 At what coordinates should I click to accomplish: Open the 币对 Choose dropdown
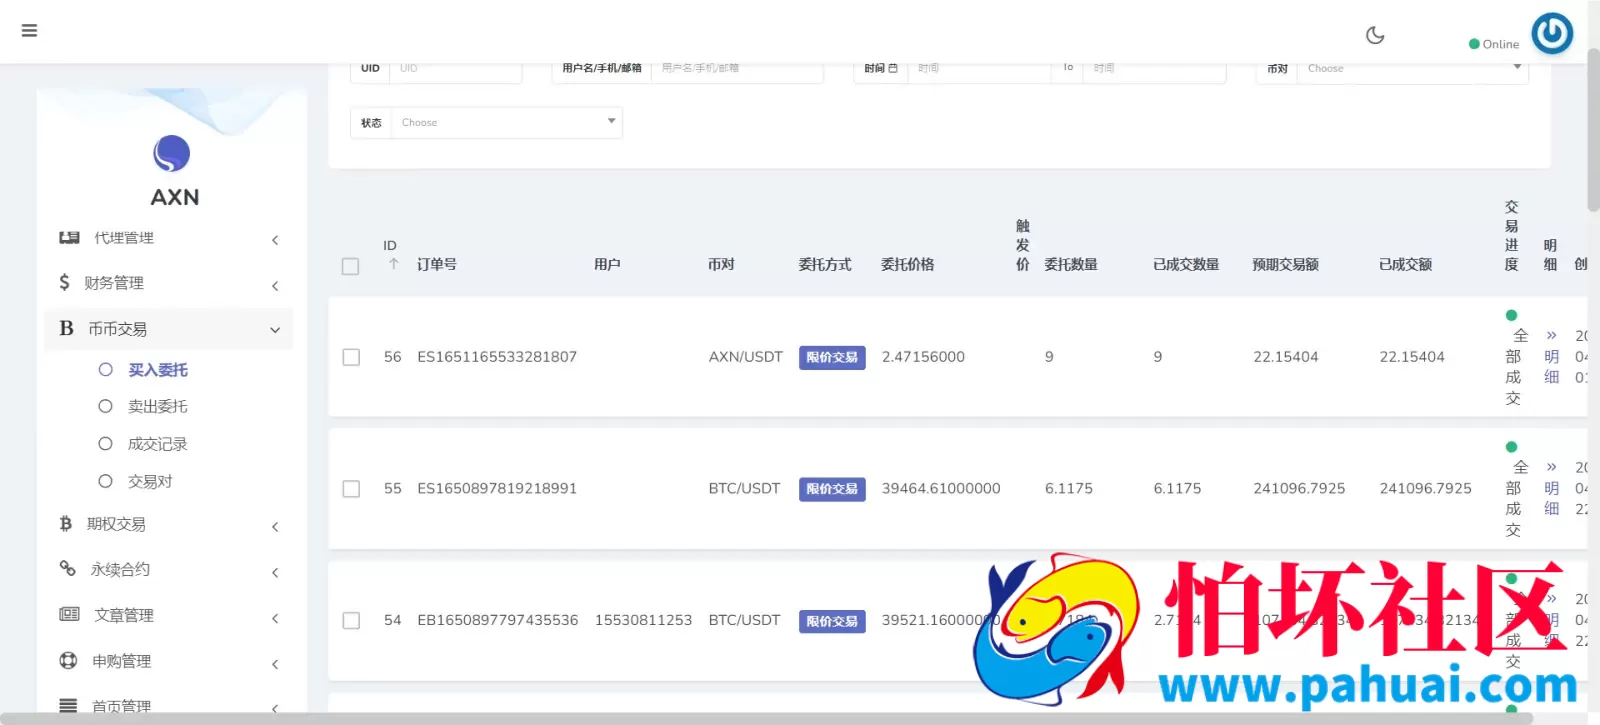point(1412,68)
